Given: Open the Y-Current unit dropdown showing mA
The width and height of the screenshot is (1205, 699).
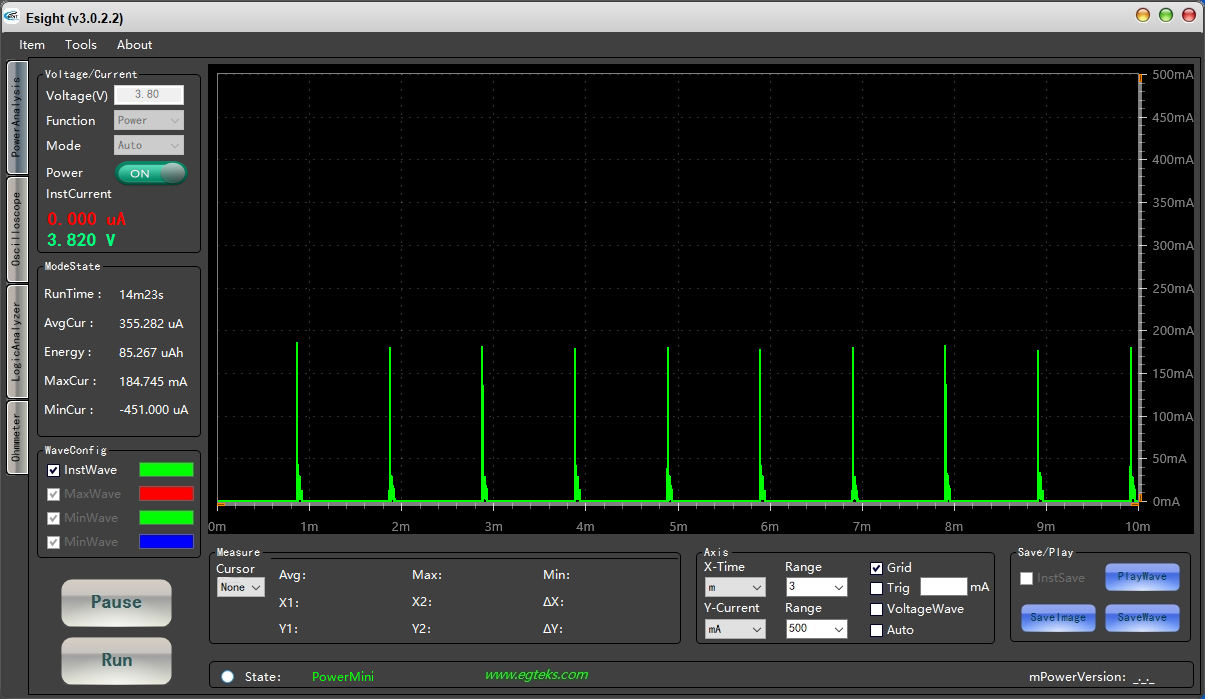Looking at the screenshot, I should (735, 629).
